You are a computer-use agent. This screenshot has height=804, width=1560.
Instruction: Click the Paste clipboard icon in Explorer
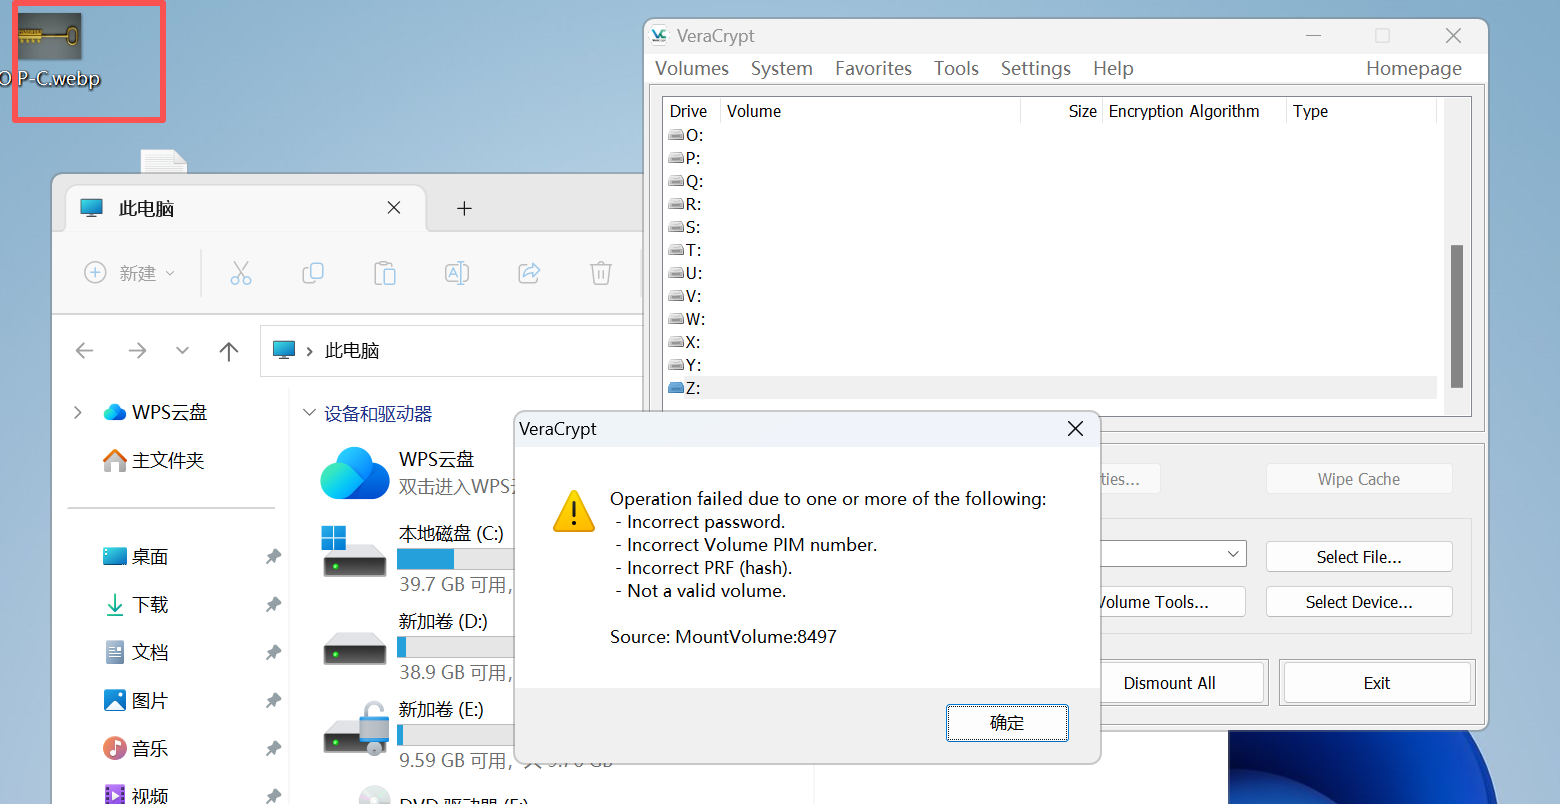point(385,273)
